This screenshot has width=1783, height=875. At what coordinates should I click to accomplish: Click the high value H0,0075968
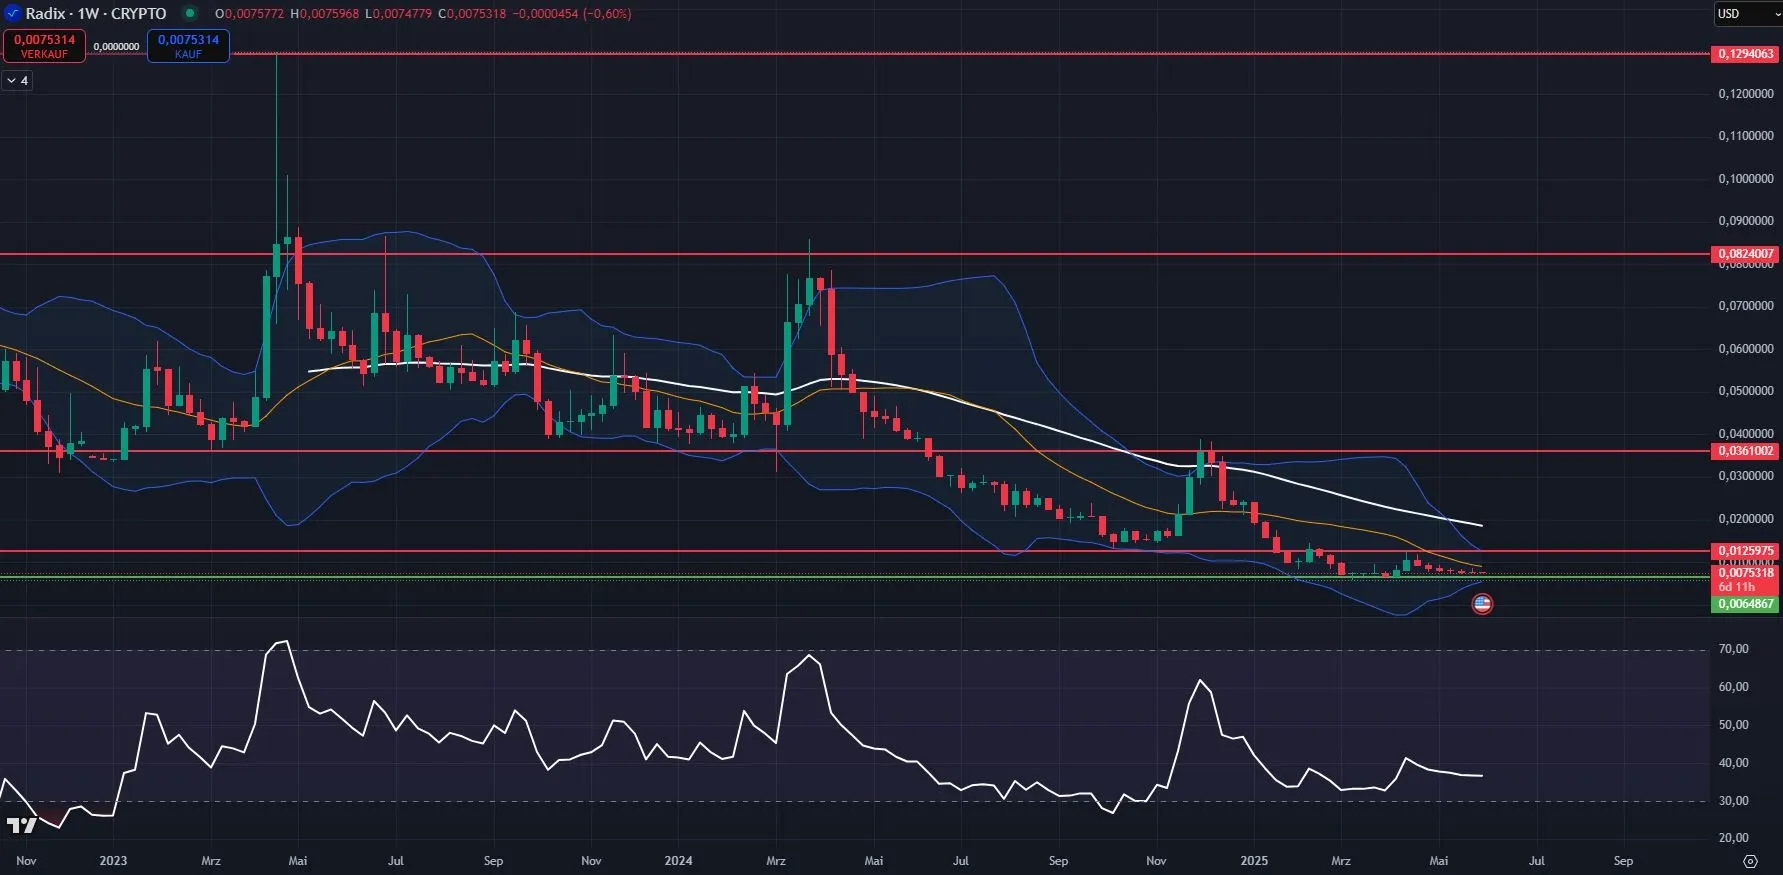point(324,14)
